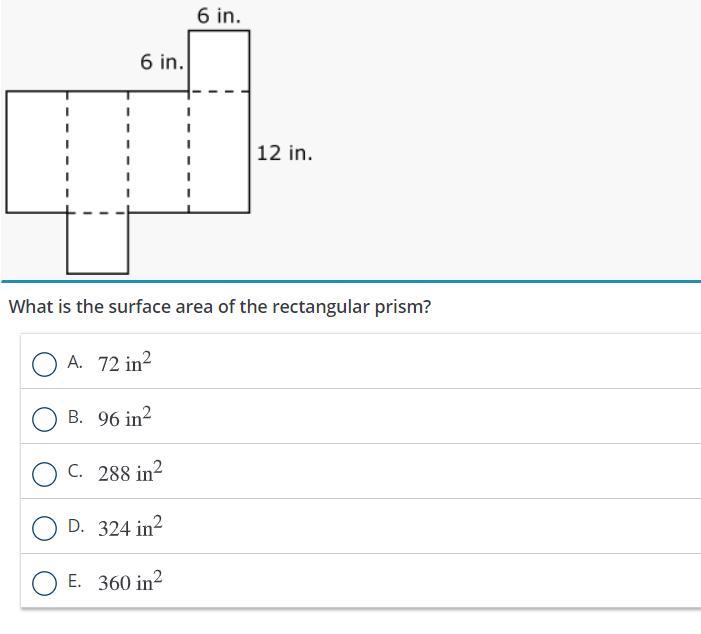Screen dimensions: 701x634
Task: Click the letter label 'E.'
Action: tap(75, 581)
